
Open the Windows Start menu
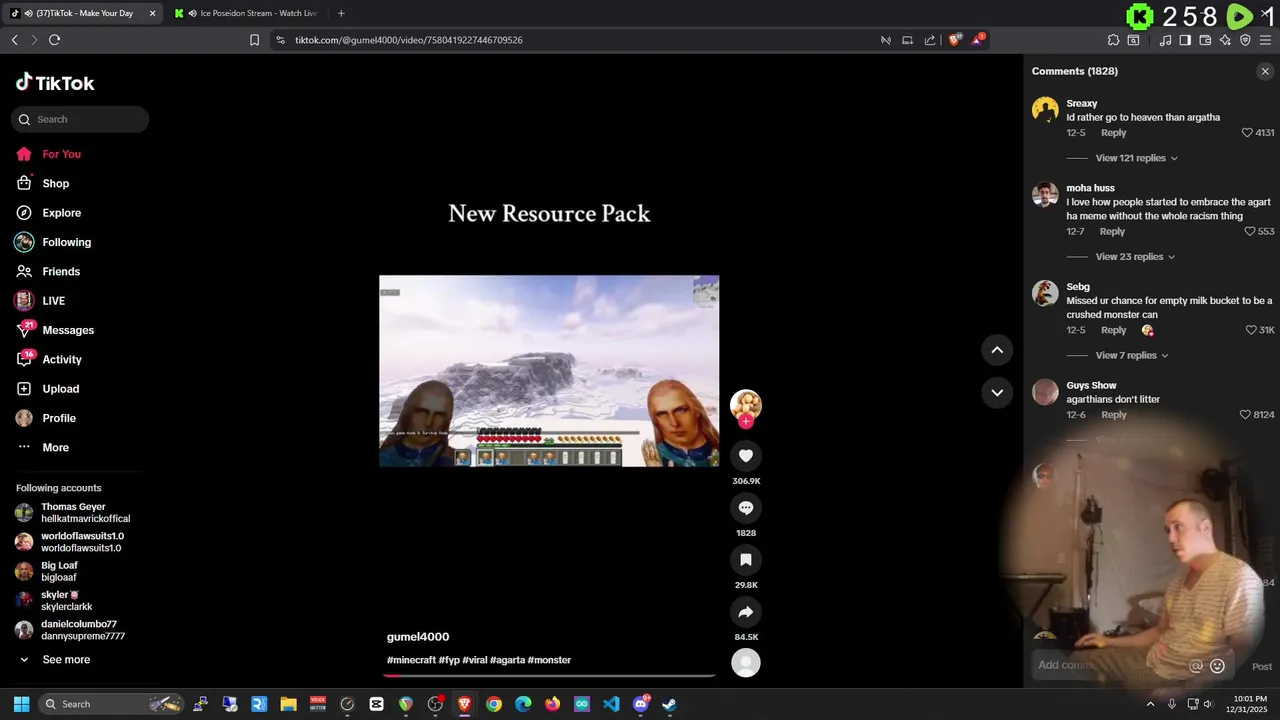(21, 704)
